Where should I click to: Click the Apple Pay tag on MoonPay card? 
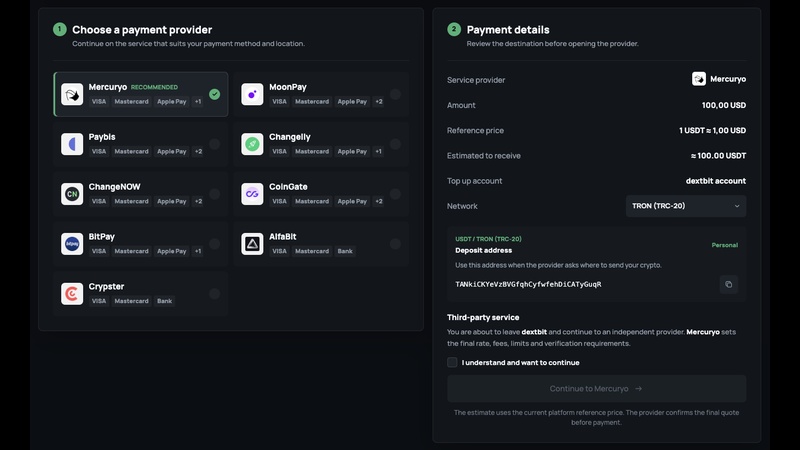(352, 102)
